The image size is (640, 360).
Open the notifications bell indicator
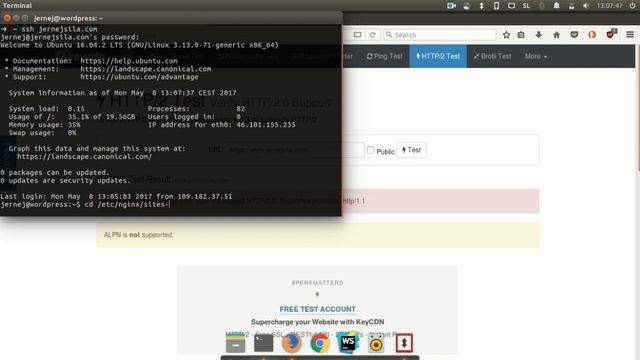pos(556,6)
